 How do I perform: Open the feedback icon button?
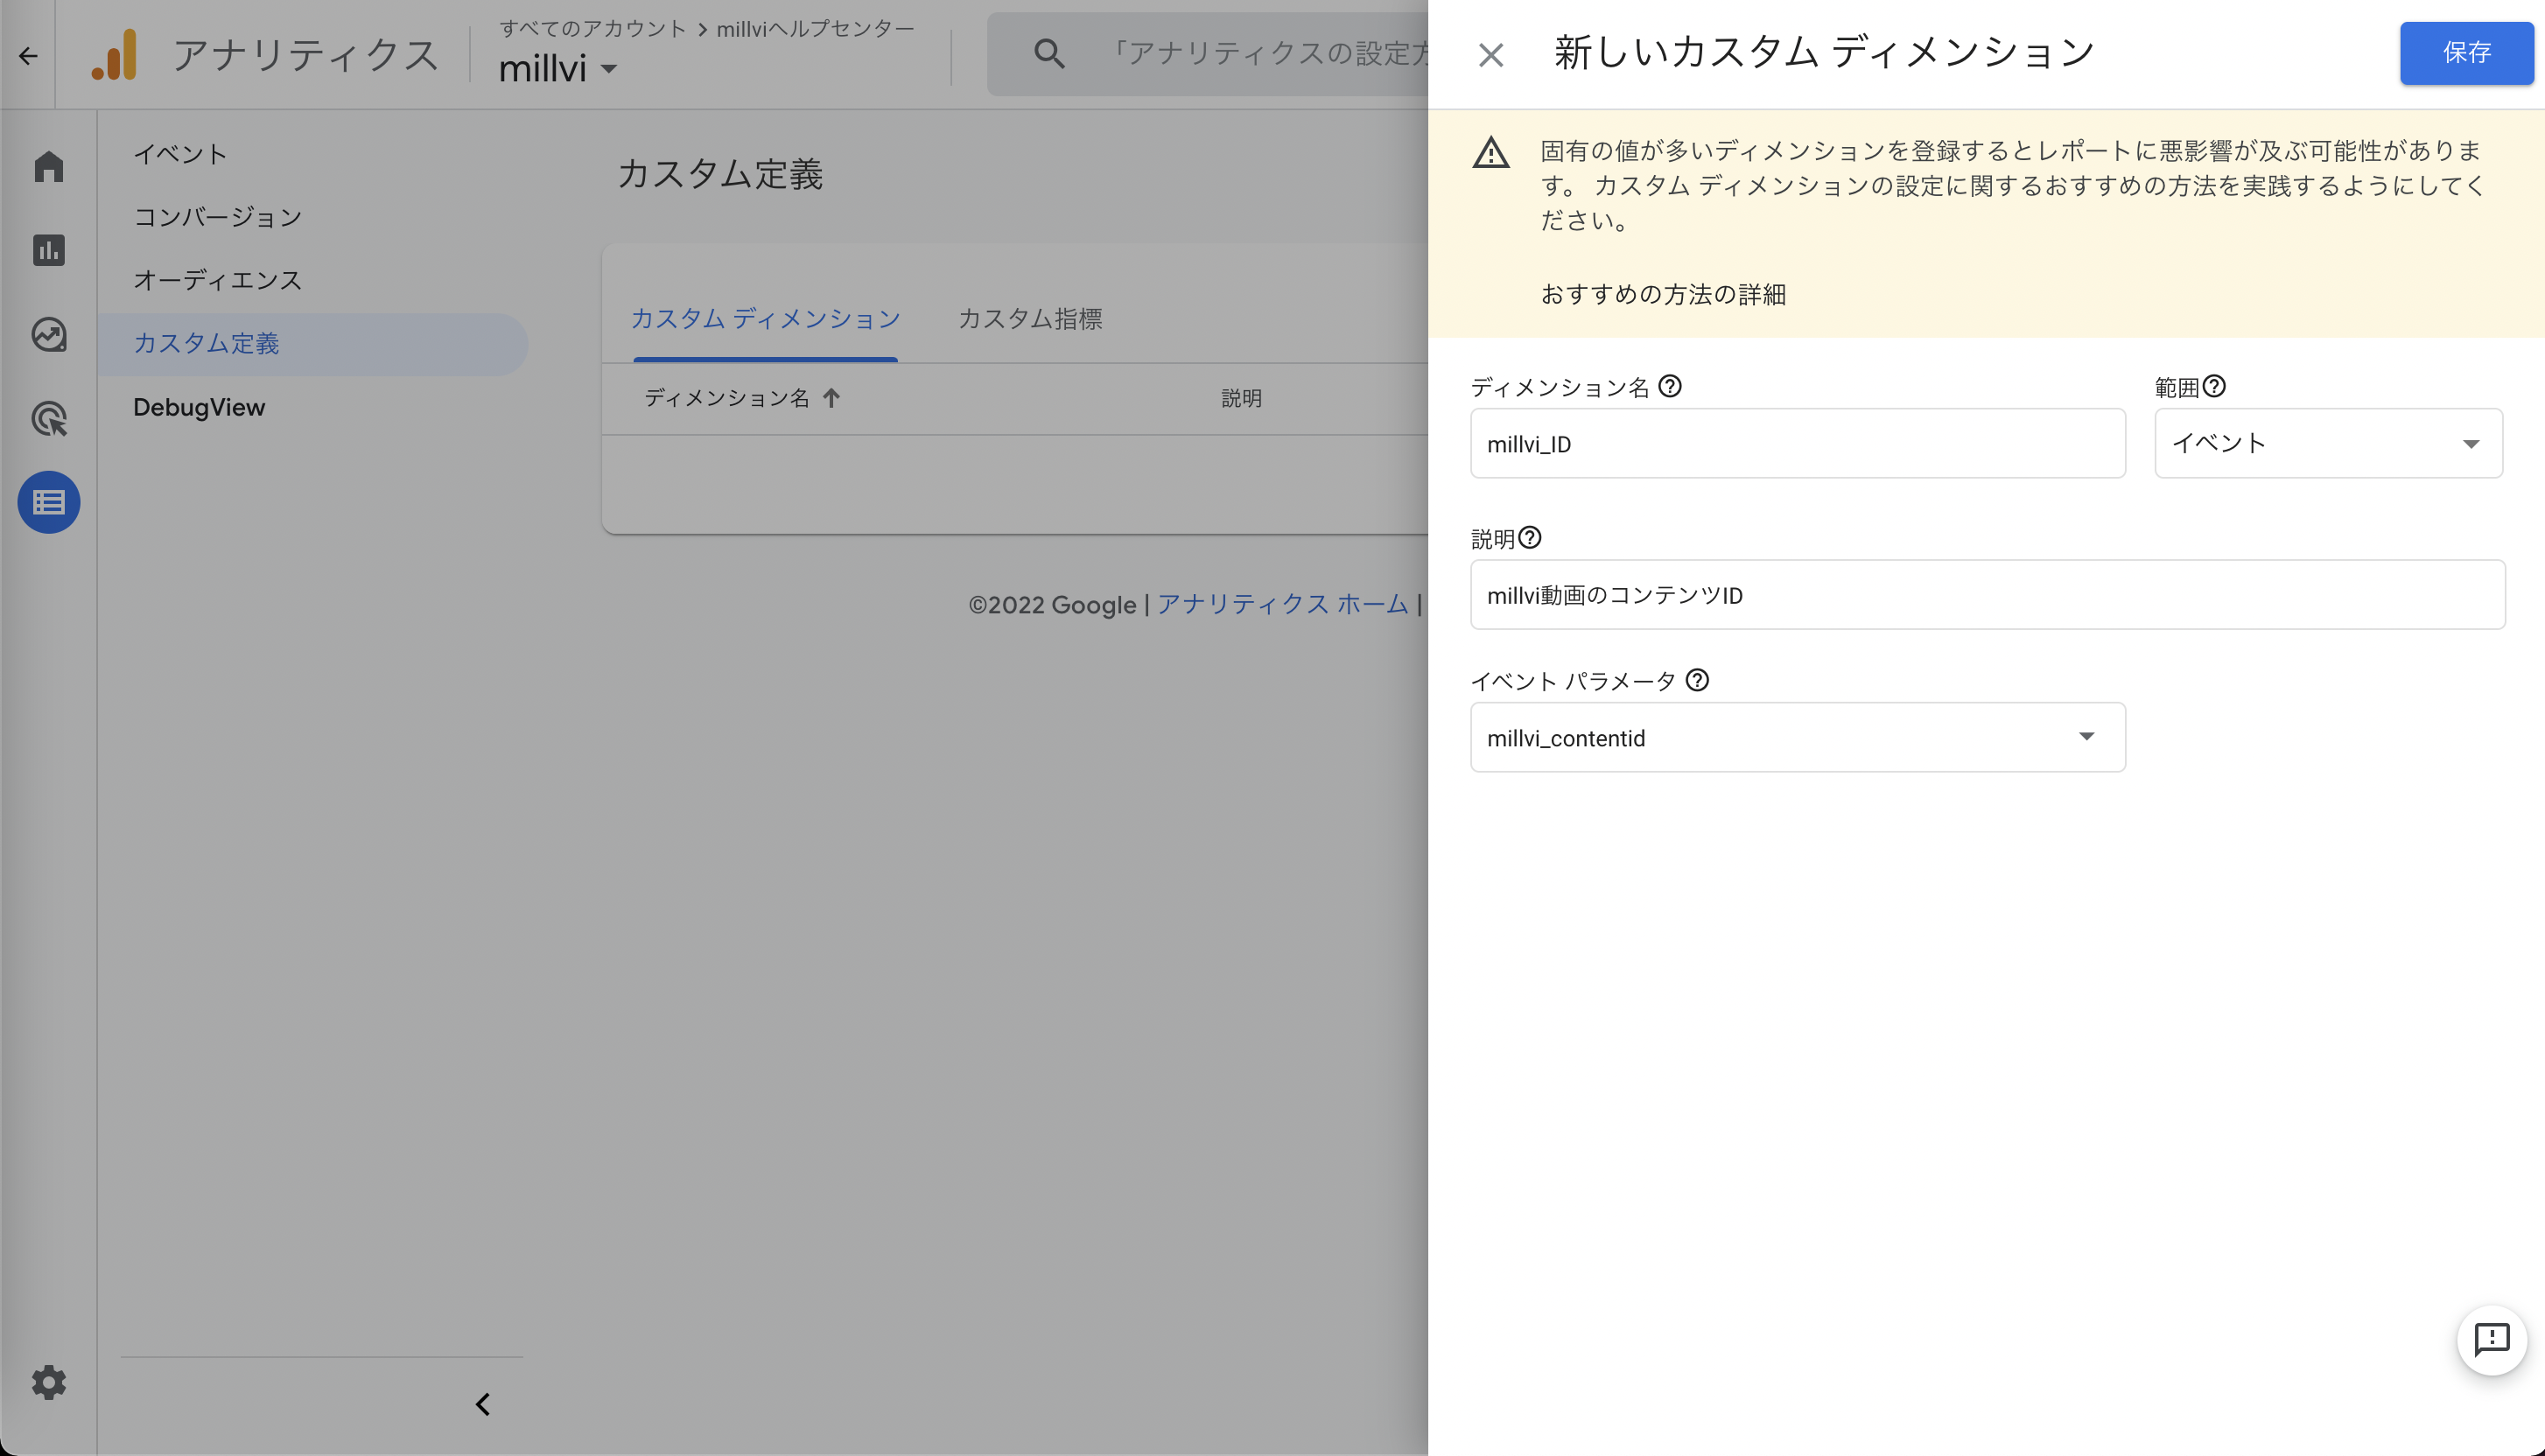click(2491, 1340)
